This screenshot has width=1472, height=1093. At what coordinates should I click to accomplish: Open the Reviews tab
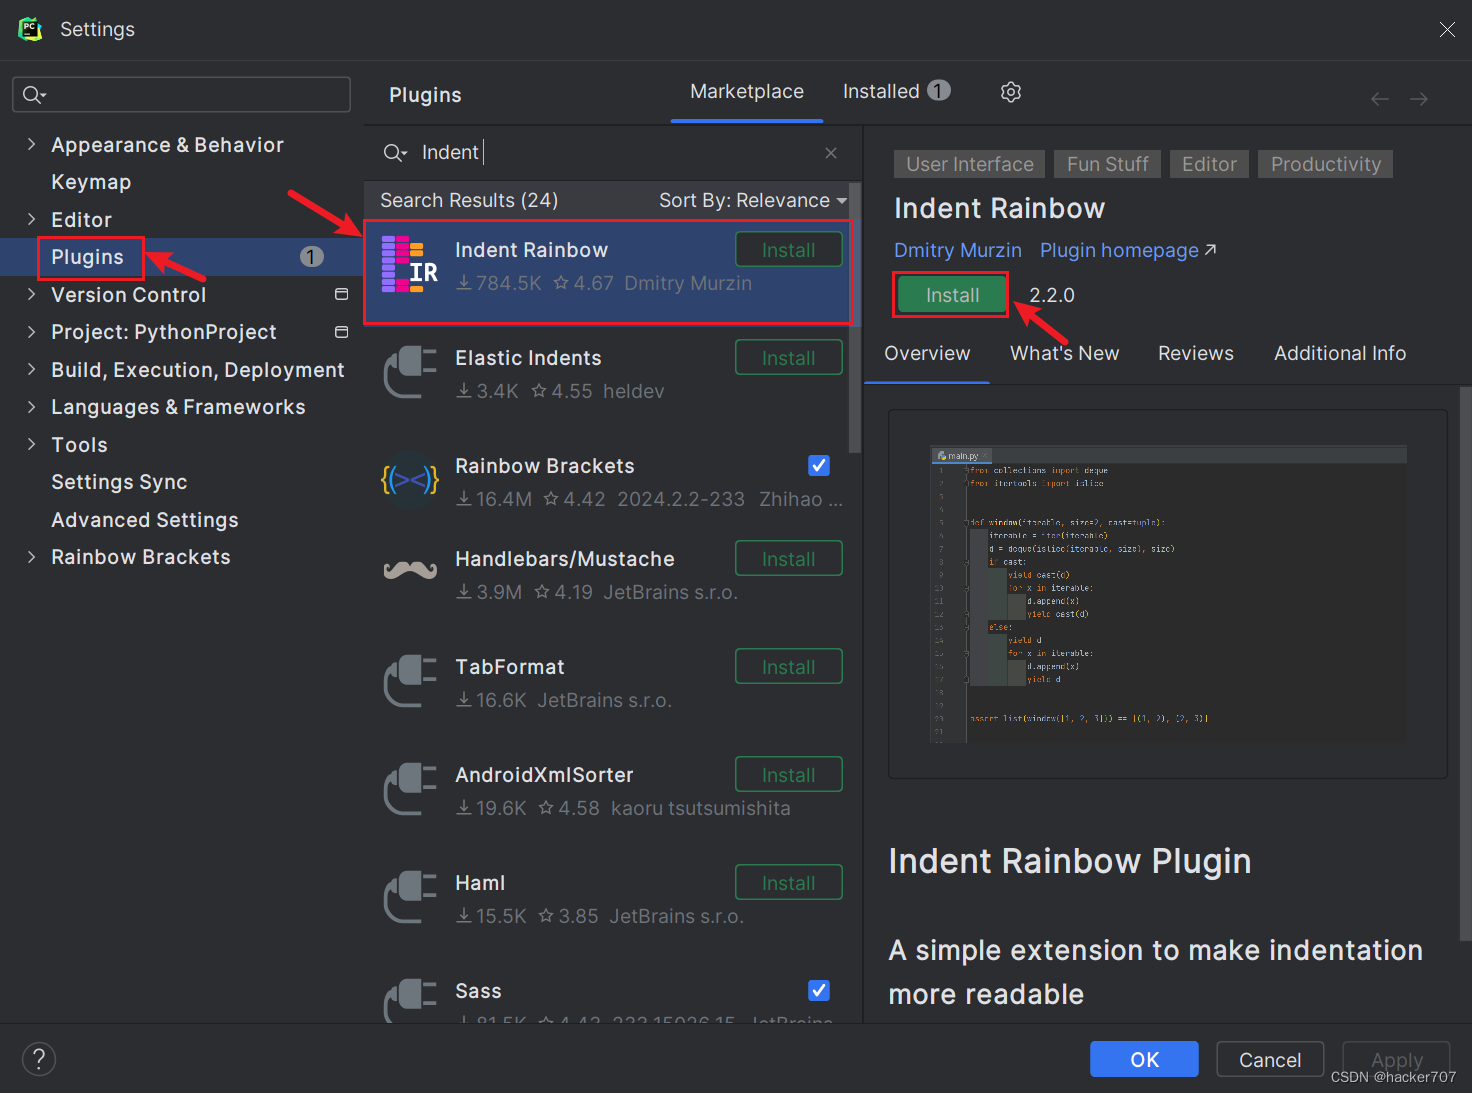click(x=1195, y=353)
